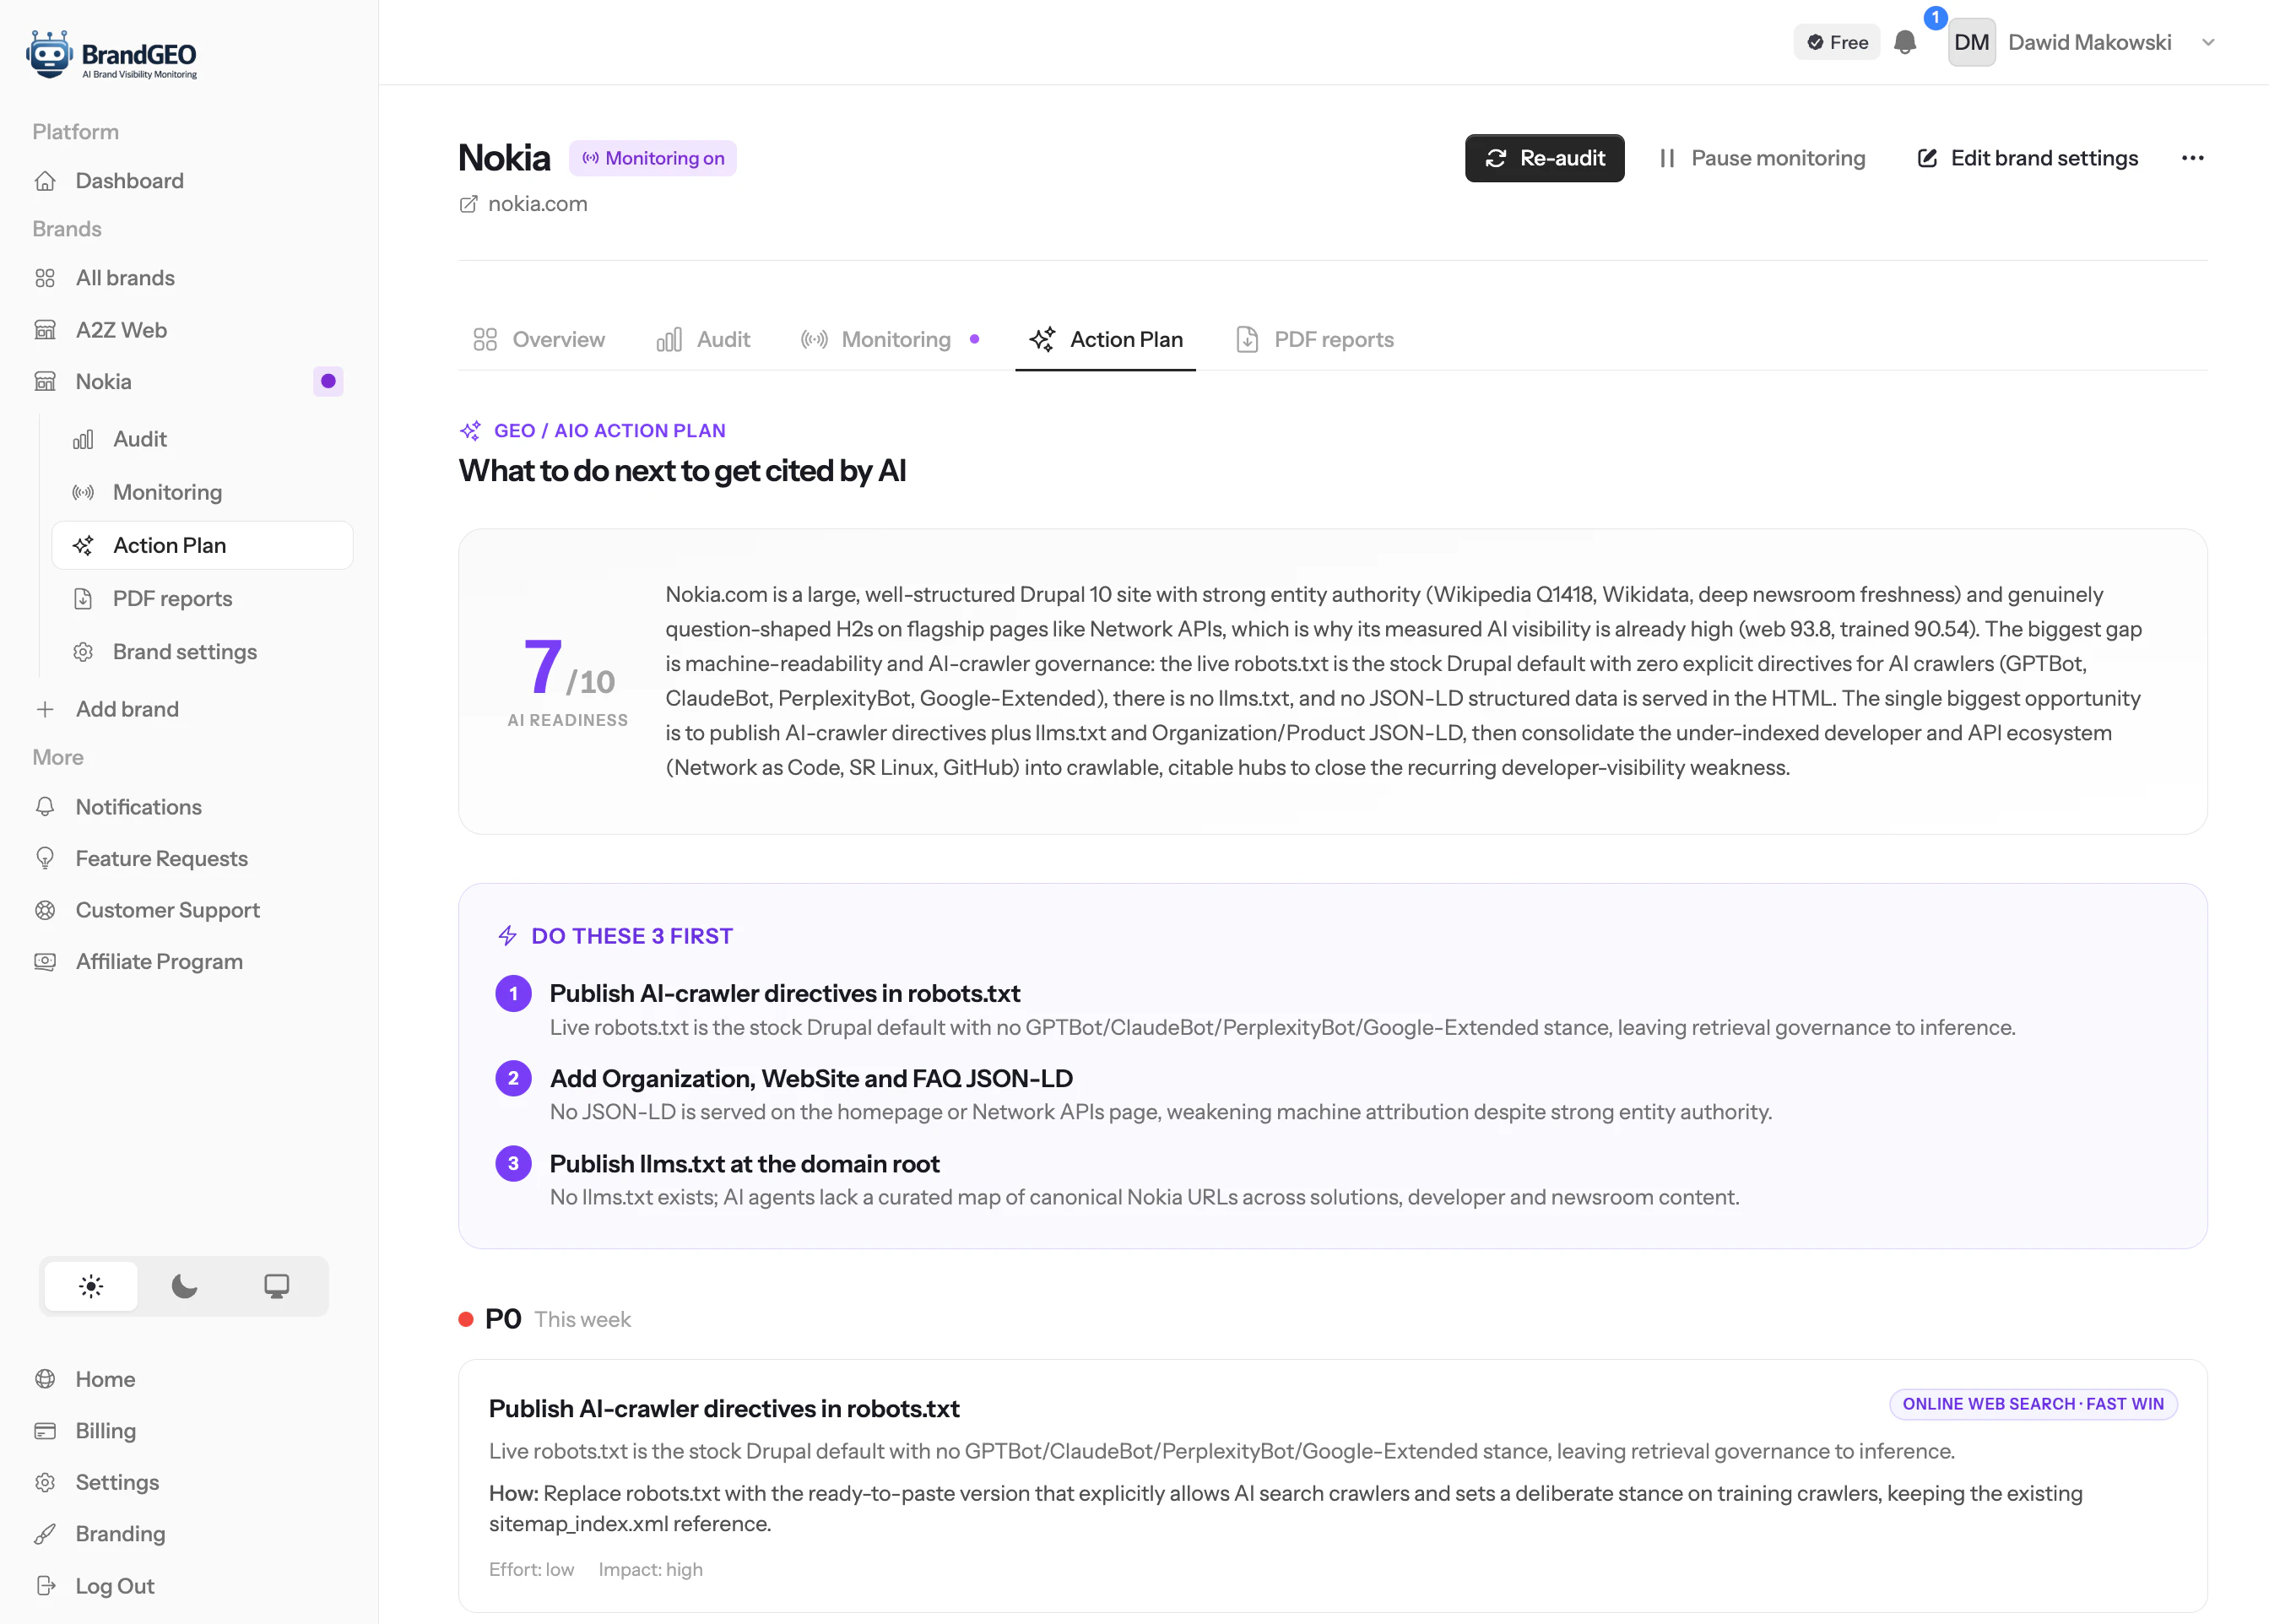
Task: Click the A2Z Web storefront icon
Action: coord(45,330)
